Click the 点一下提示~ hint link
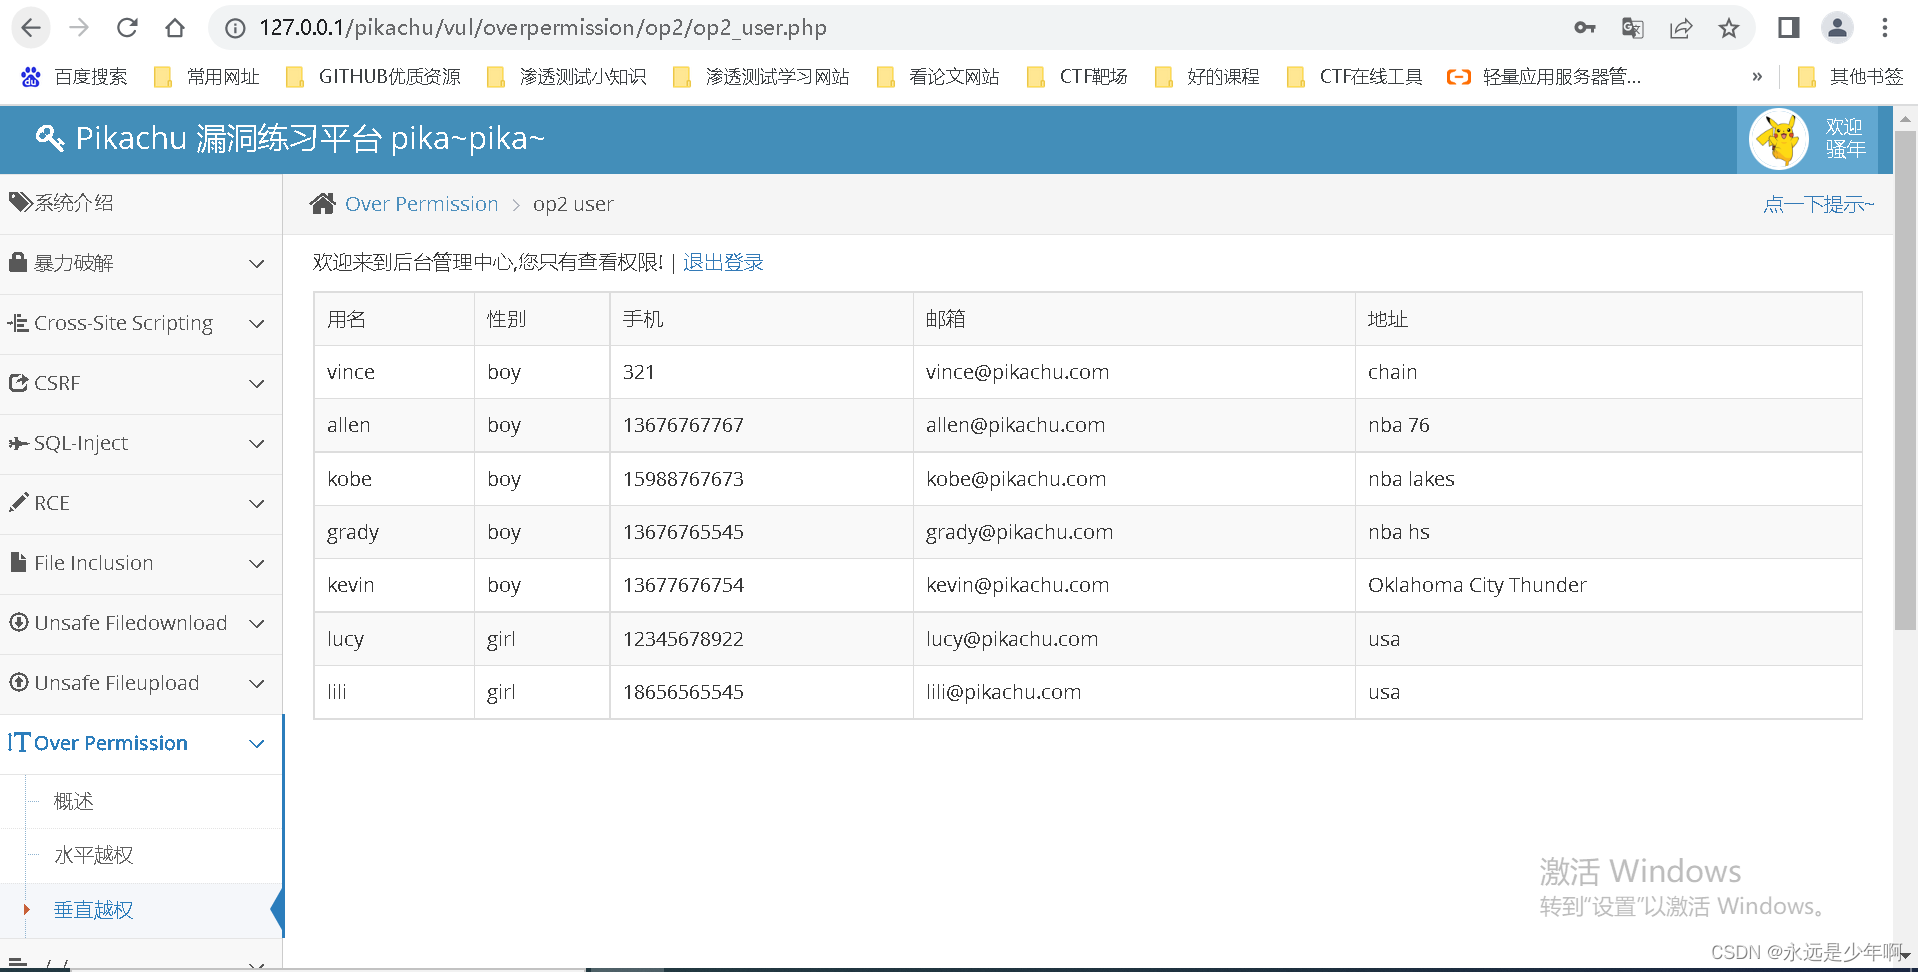Screen dimensions: 1918x972 pos(1819,204)
